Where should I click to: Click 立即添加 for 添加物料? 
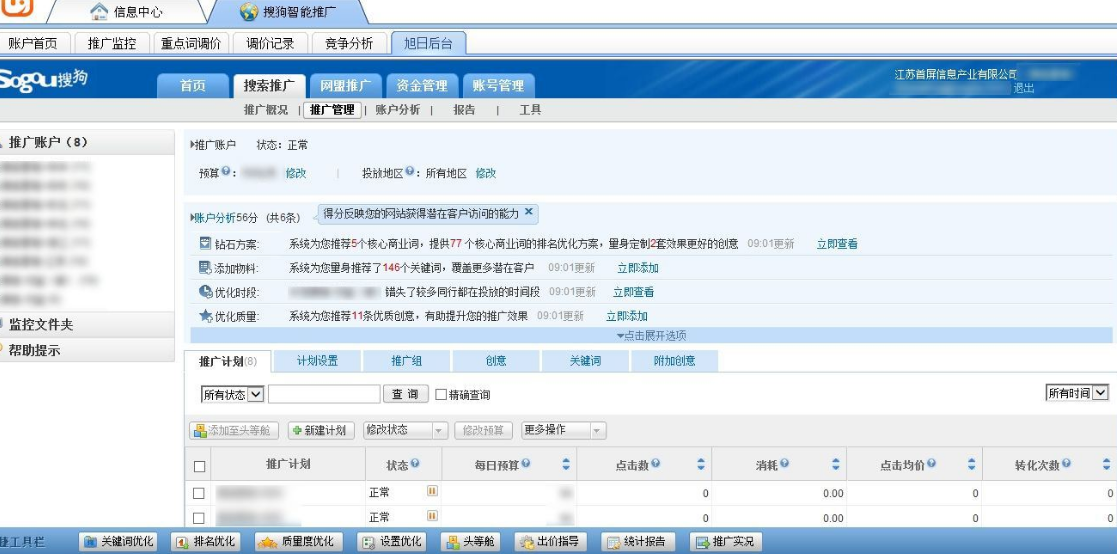click(638, 268)
